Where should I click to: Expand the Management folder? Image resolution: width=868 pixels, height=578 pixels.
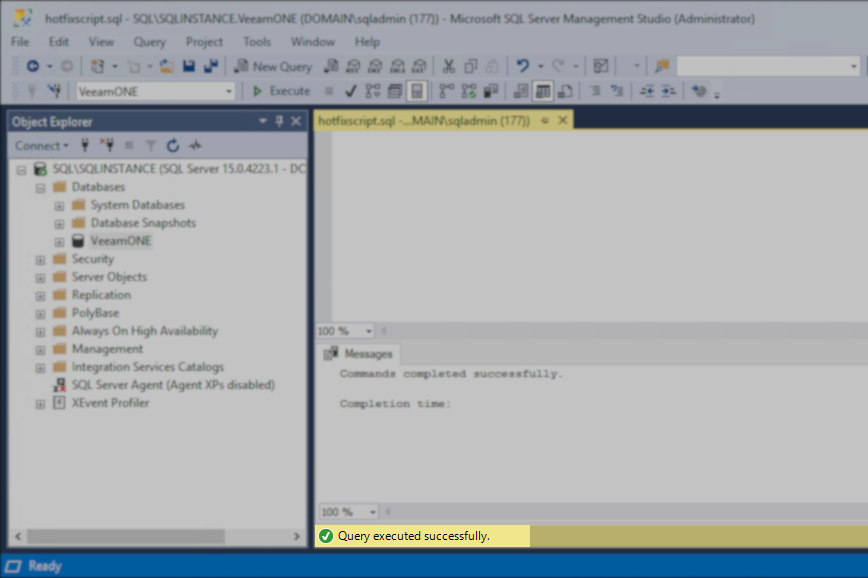(x=40, y=350)
